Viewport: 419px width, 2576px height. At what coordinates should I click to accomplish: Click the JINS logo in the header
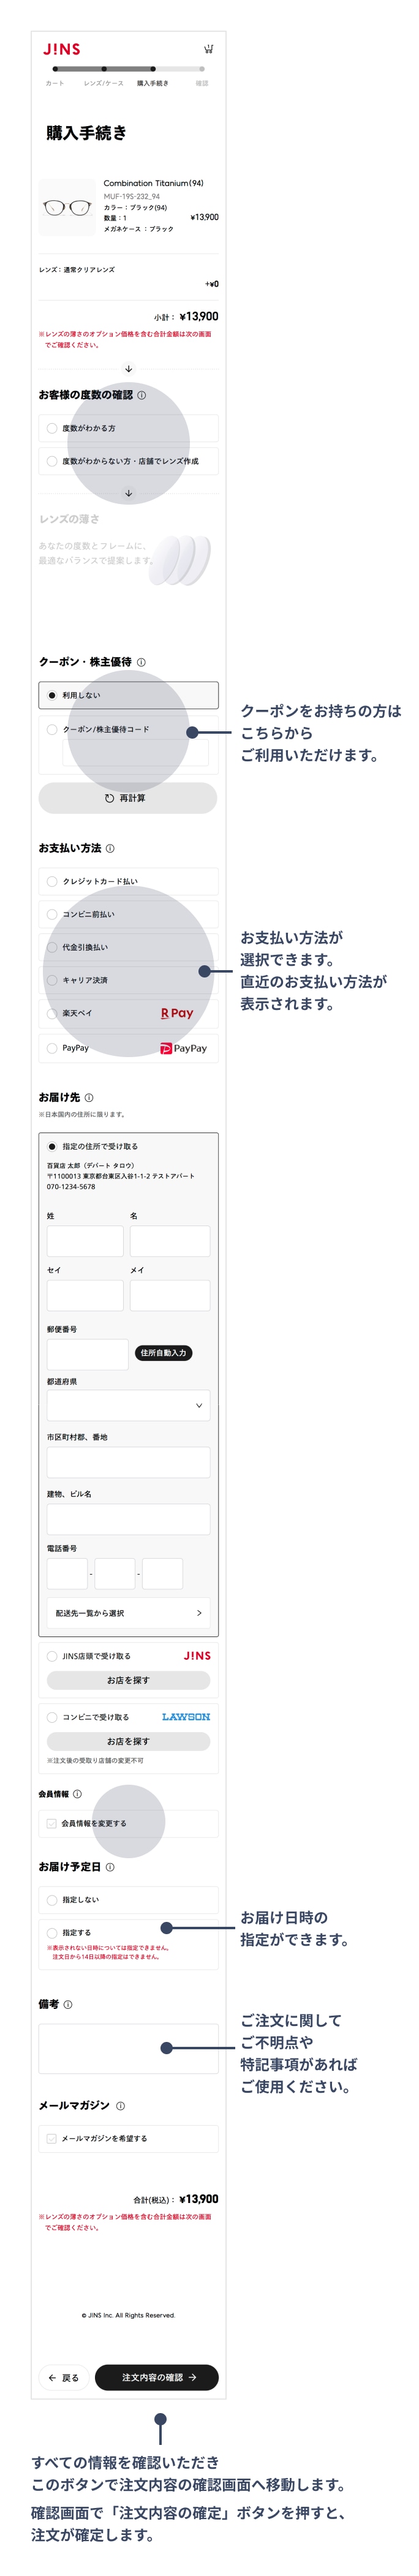tap(61, 49)
